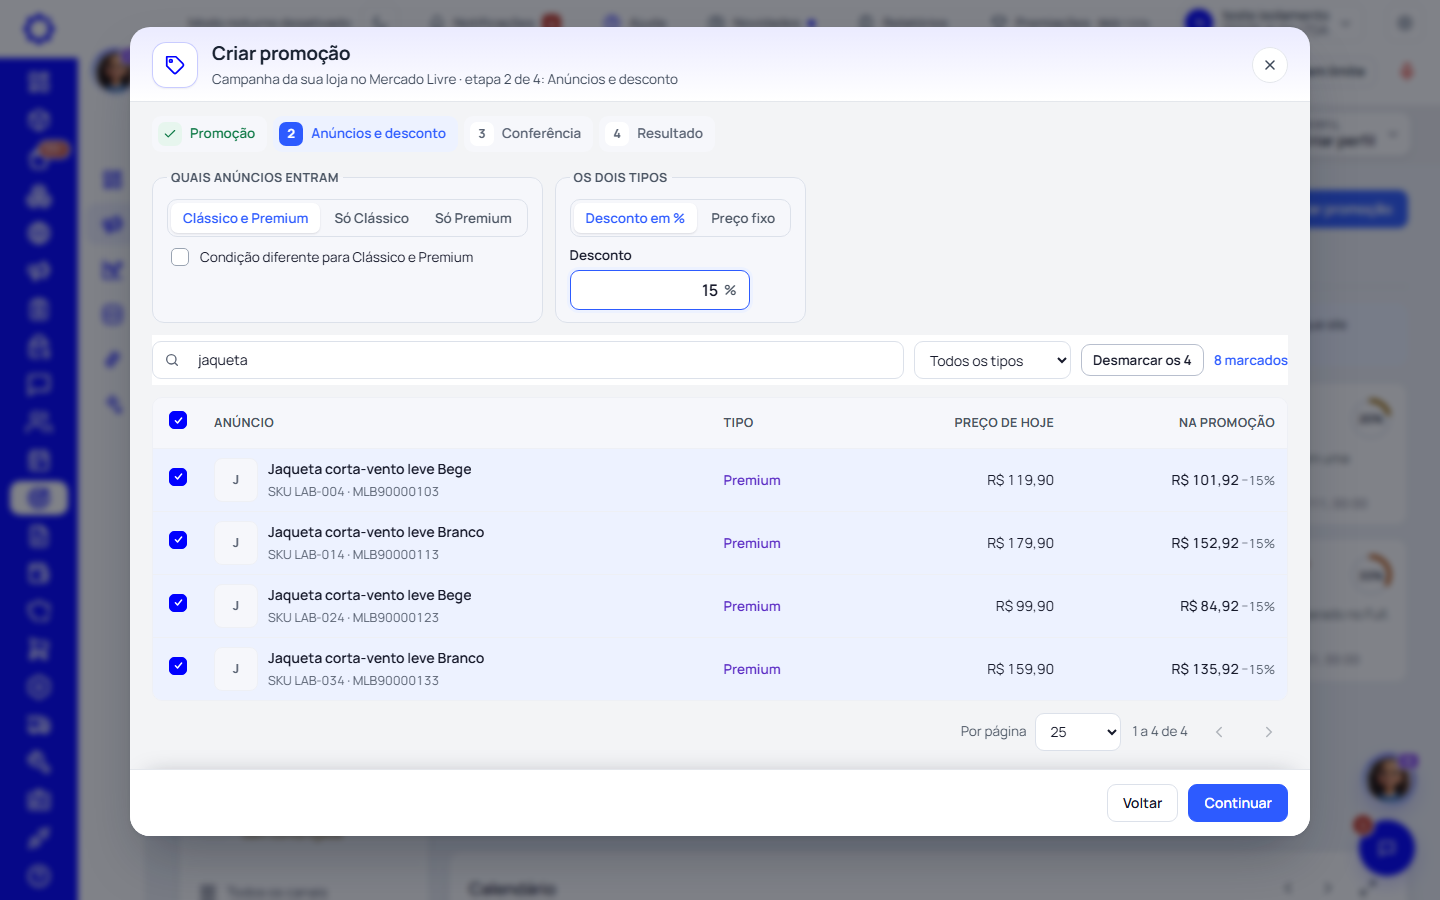Toggle the select-all ads checkbox in header

coord(178,420)
